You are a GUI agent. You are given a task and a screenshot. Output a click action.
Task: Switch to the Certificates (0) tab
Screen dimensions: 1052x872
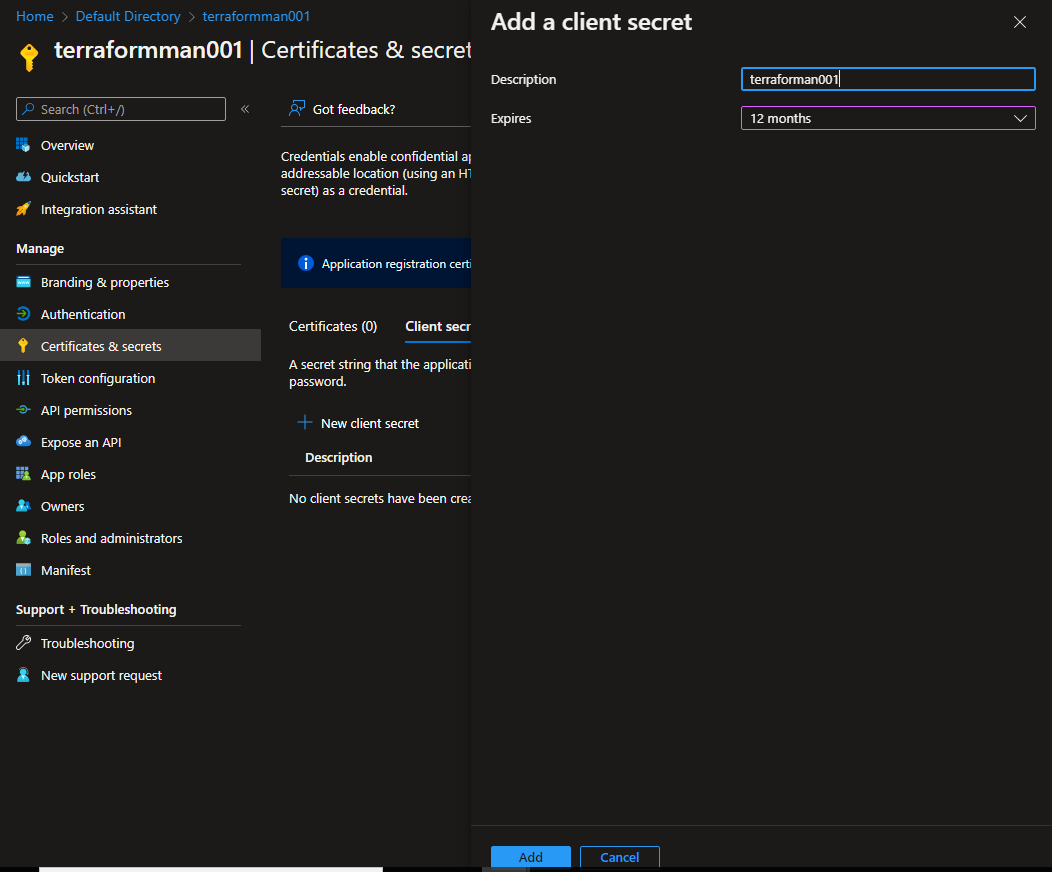[x=333, y=326]
